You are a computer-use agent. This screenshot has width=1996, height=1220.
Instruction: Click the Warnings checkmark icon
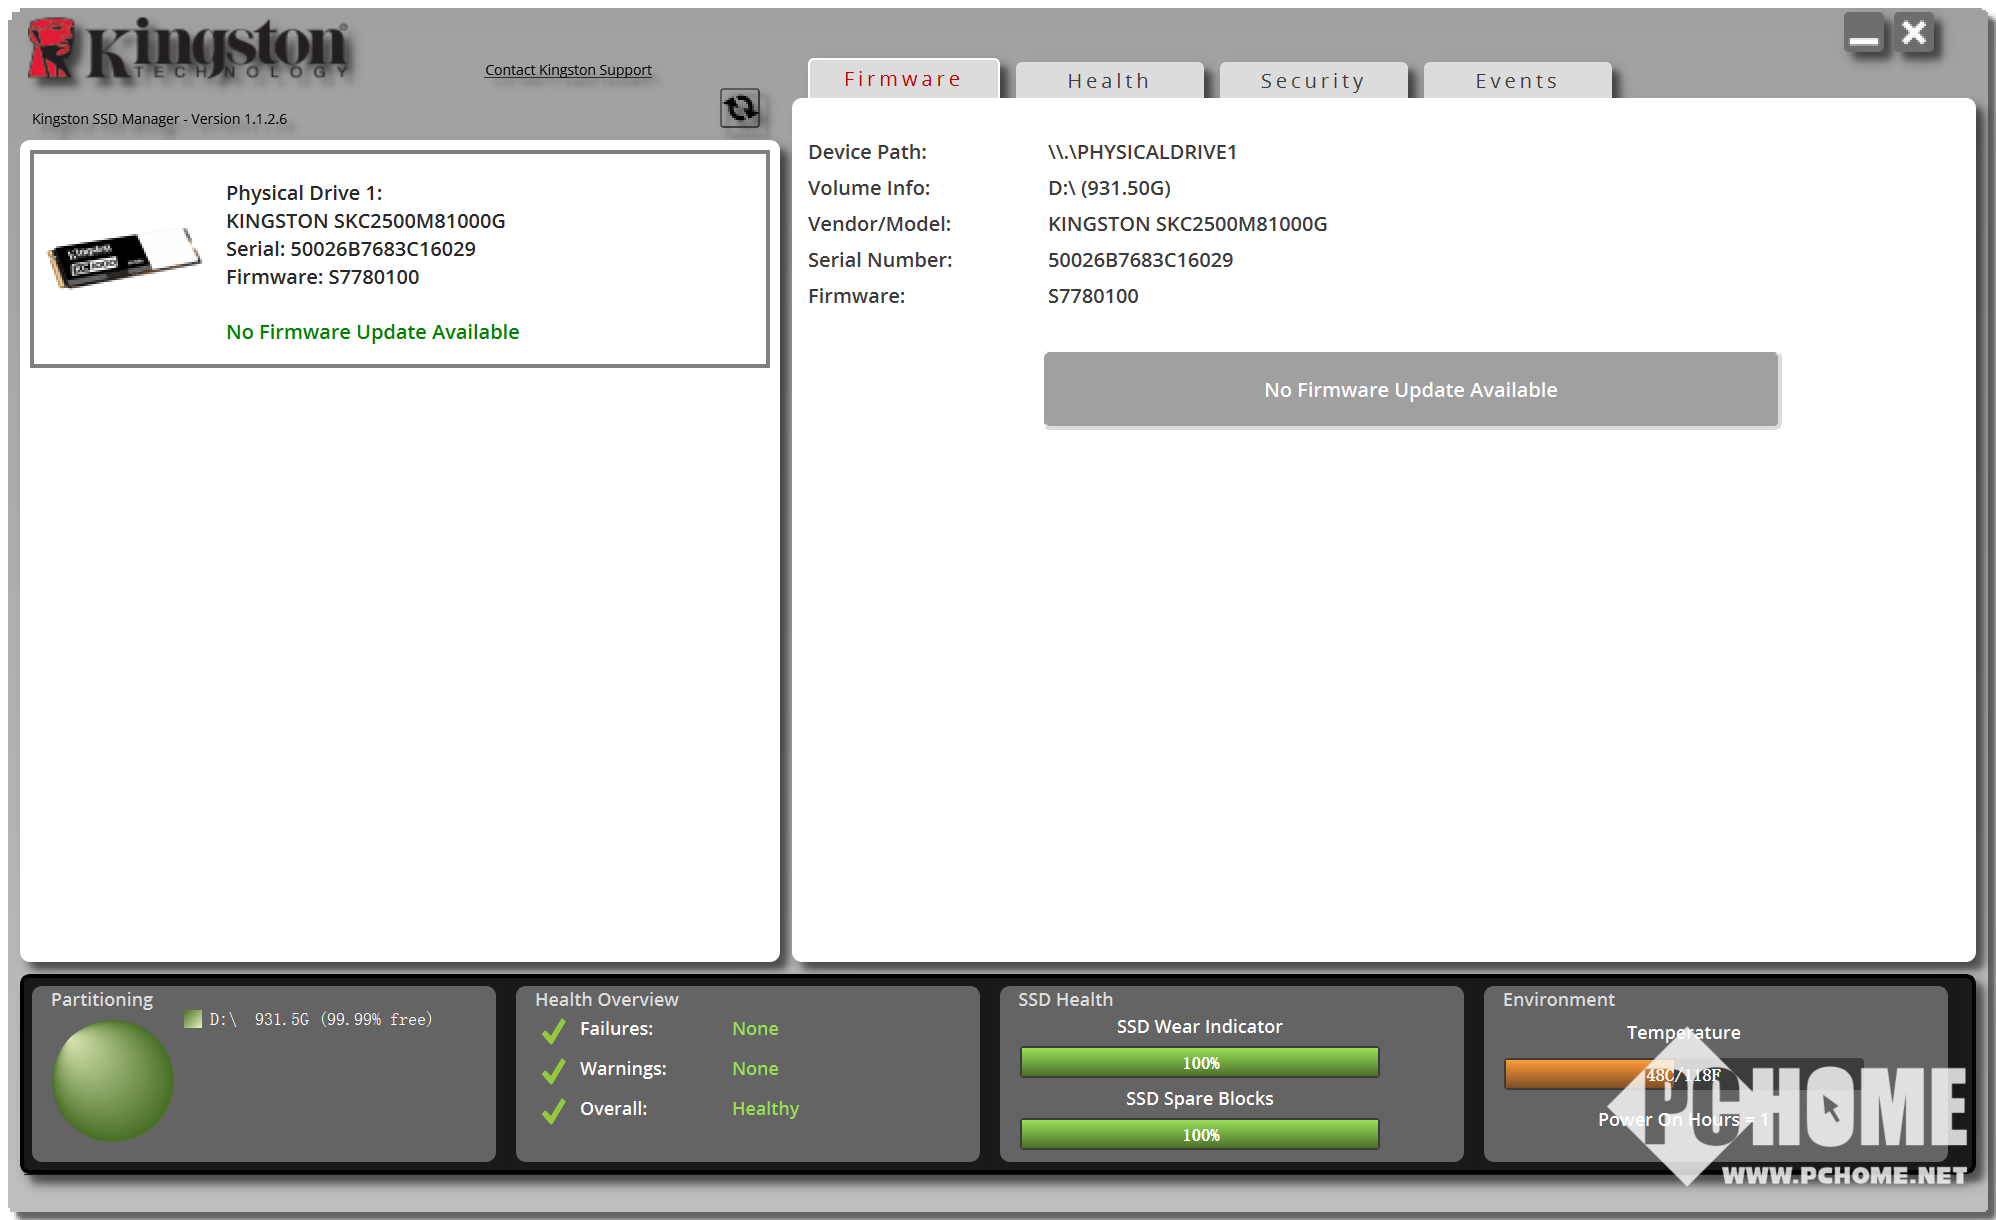pos(553,1071)
